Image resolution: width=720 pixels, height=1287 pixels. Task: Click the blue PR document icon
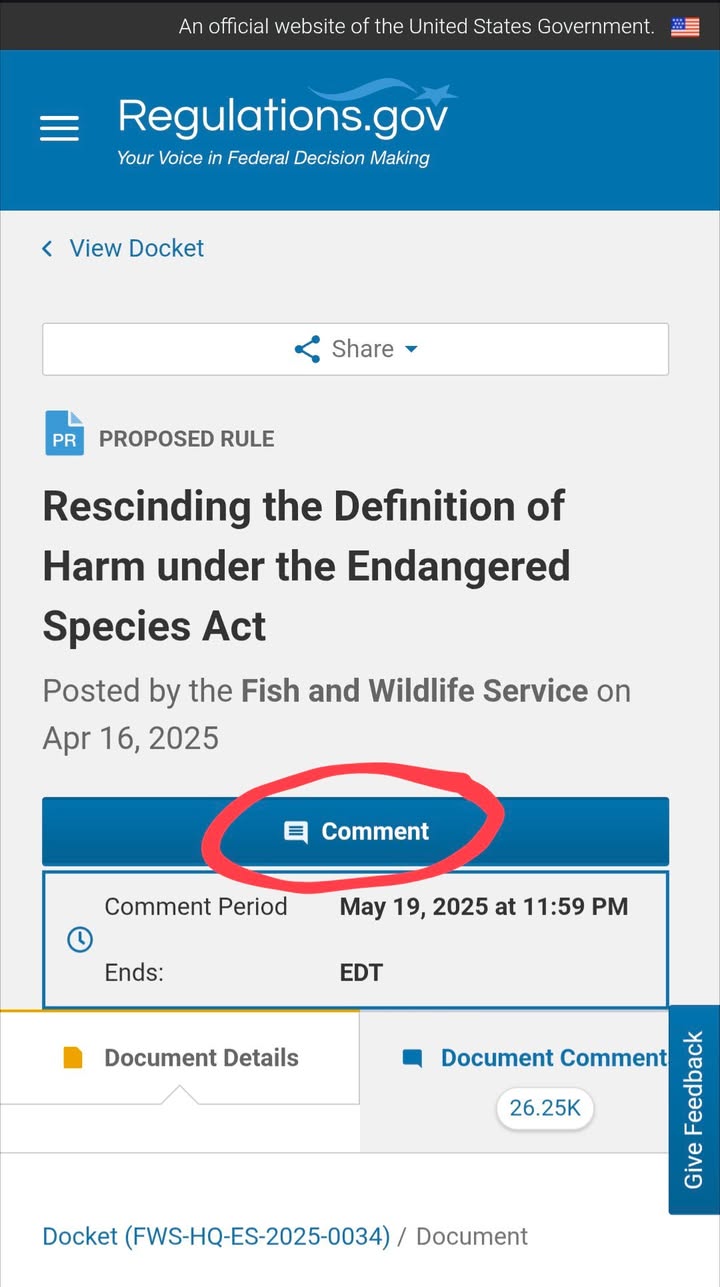coord(64,434)
